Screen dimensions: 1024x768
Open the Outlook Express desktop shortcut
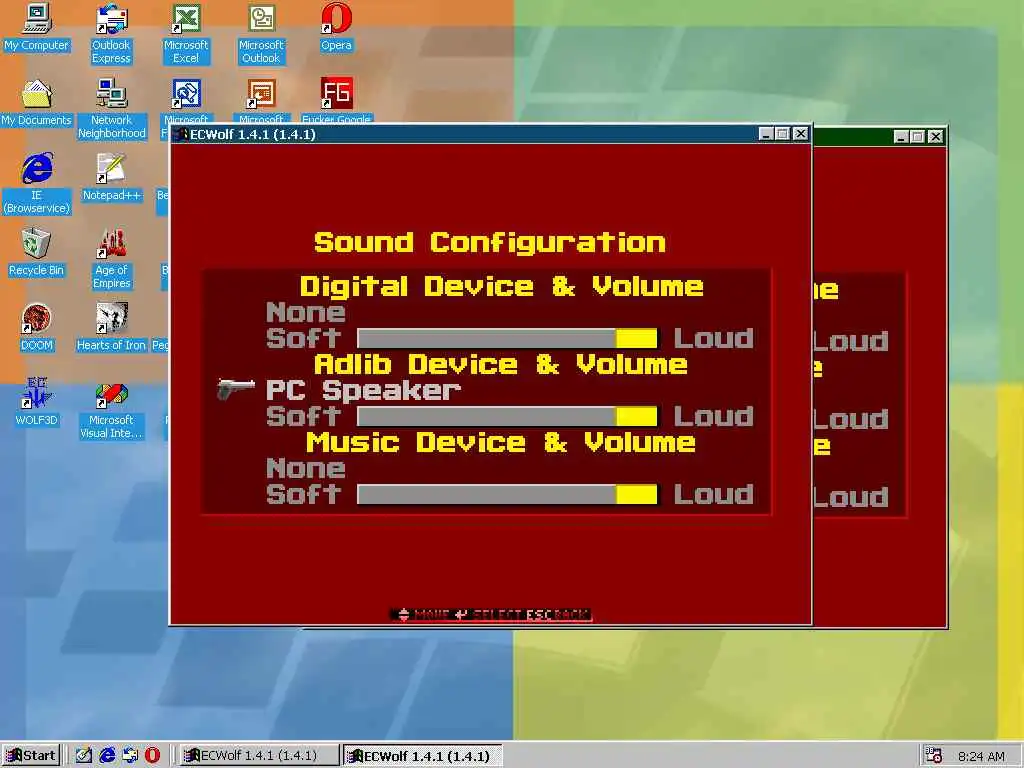coord(112,34)
